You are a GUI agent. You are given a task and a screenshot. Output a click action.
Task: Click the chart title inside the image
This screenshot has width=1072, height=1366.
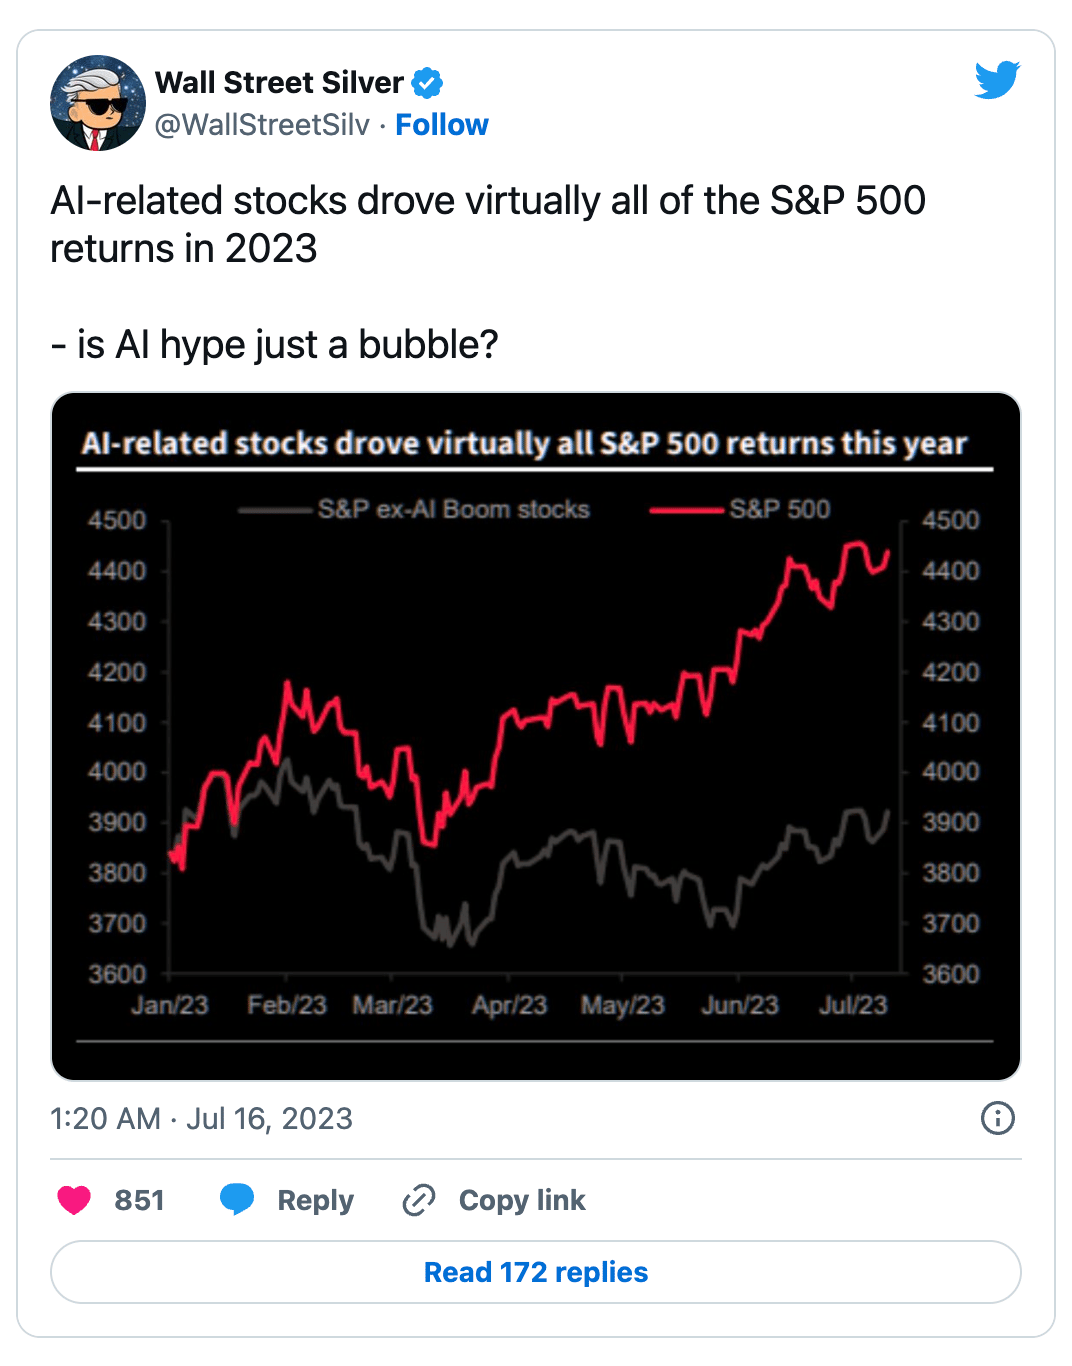click(x=524, y=443)
